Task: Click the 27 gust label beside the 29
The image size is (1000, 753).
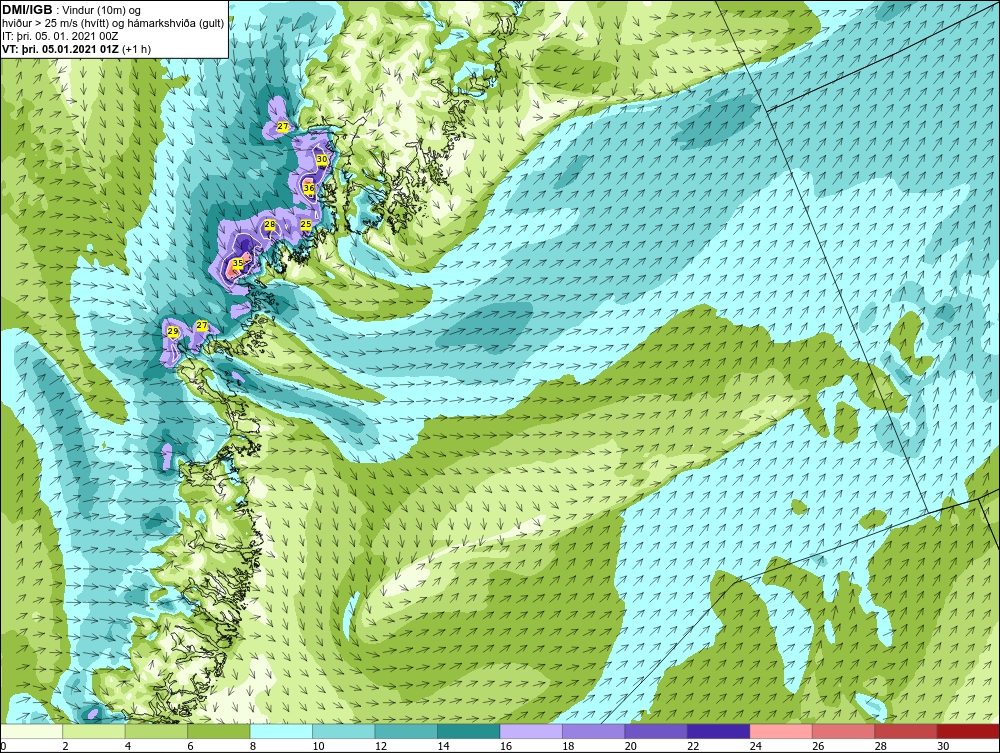Action: (x=202, y=326)
